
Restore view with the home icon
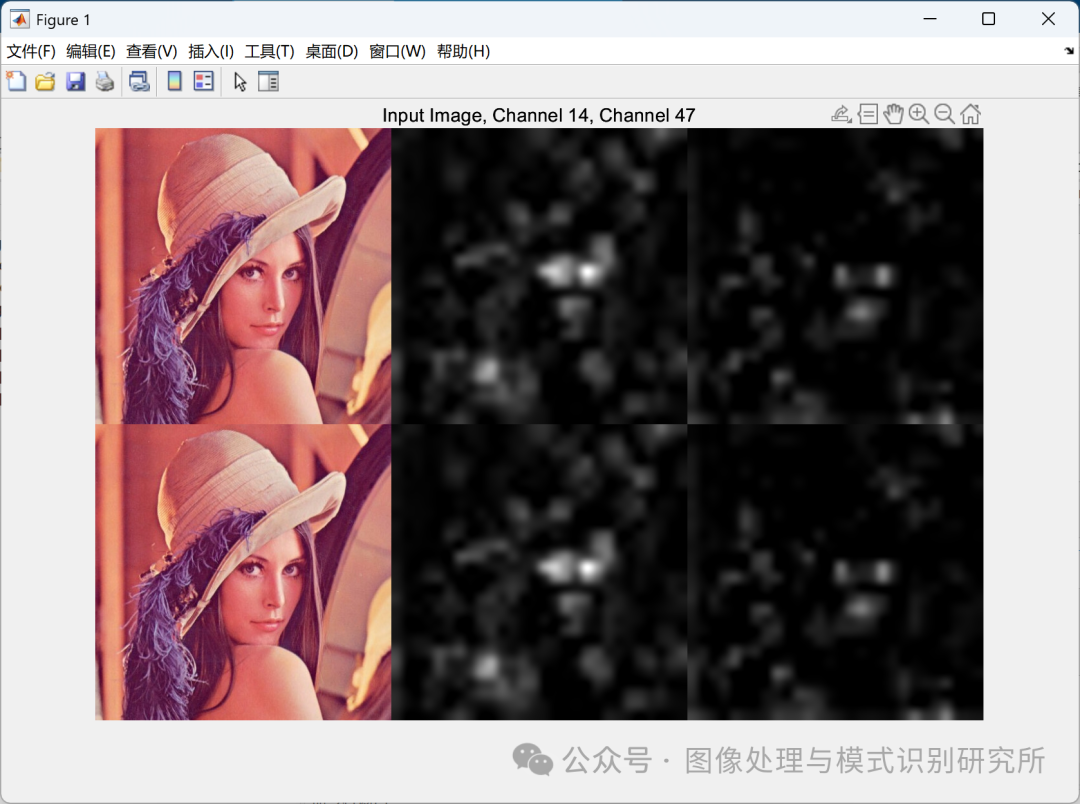point(970,114)
